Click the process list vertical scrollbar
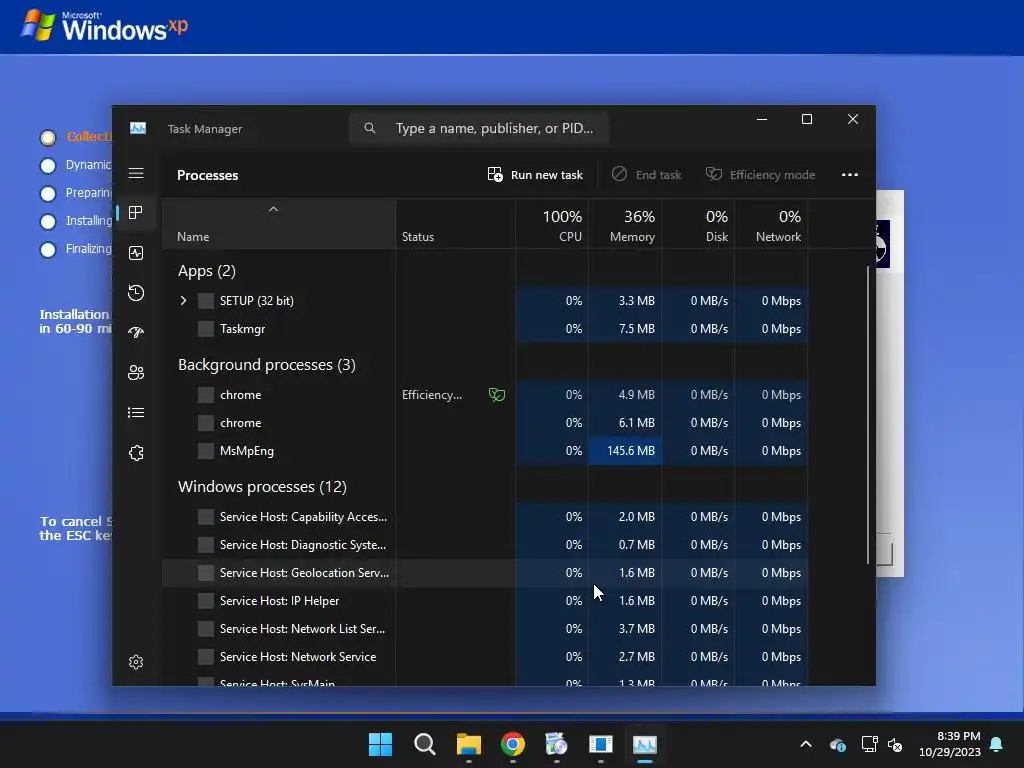1024x768 pixels. (868, 414)
